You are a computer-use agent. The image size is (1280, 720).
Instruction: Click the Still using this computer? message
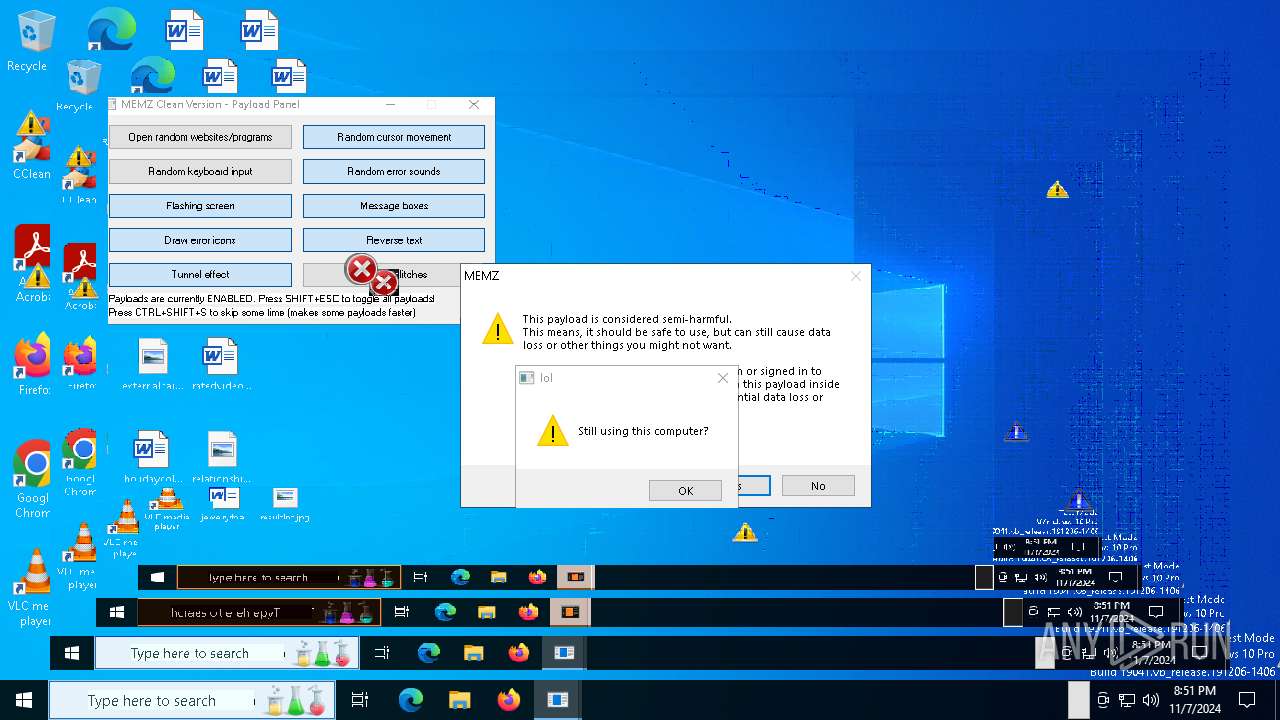643,431
